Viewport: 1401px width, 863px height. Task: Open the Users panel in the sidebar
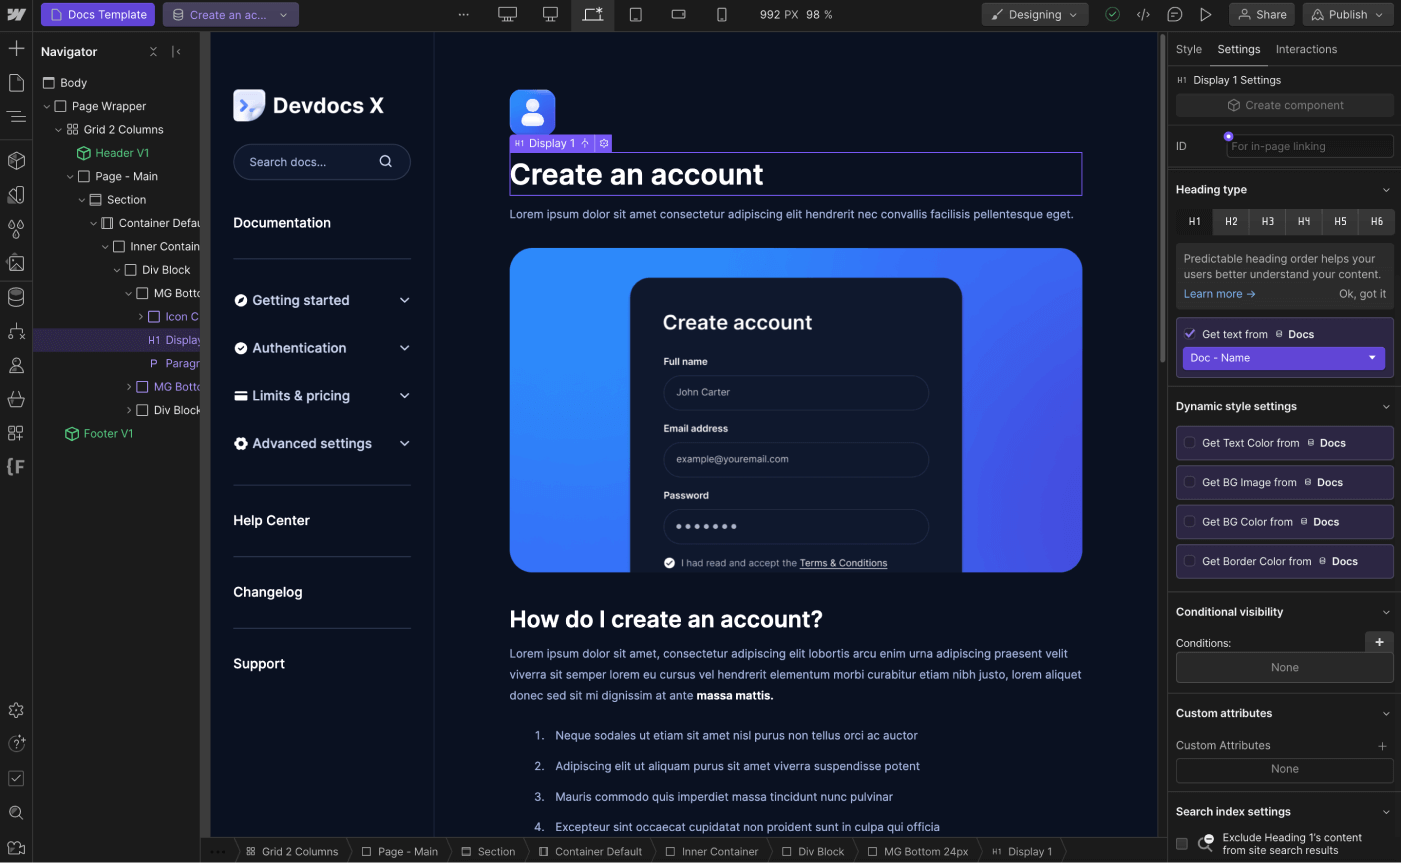[x=15, y=365]
